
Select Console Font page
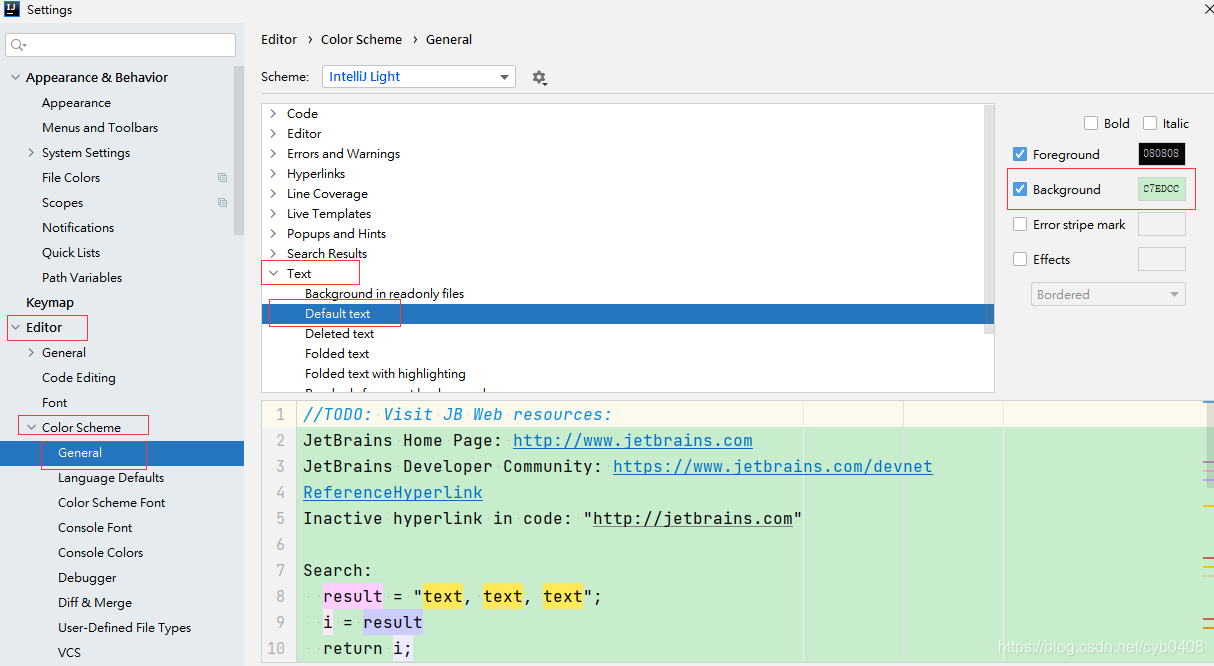[95, 527]
